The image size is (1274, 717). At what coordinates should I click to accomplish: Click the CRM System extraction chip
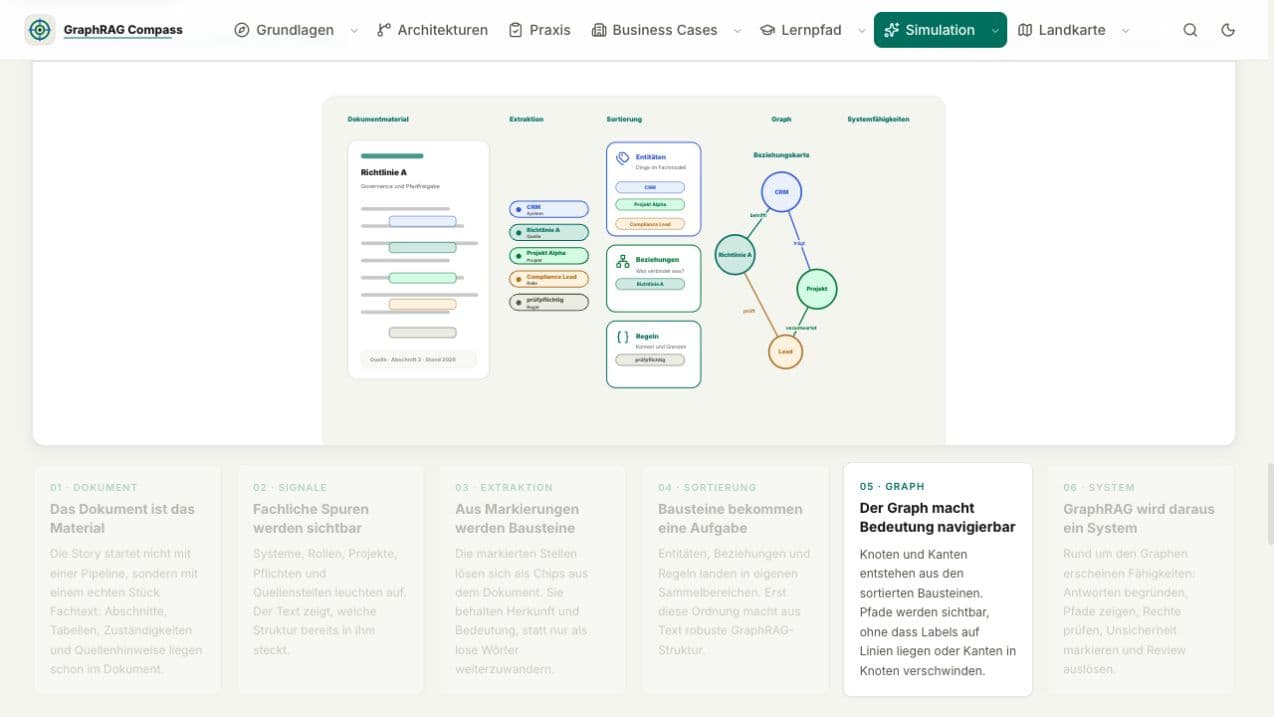coord(549,209)
